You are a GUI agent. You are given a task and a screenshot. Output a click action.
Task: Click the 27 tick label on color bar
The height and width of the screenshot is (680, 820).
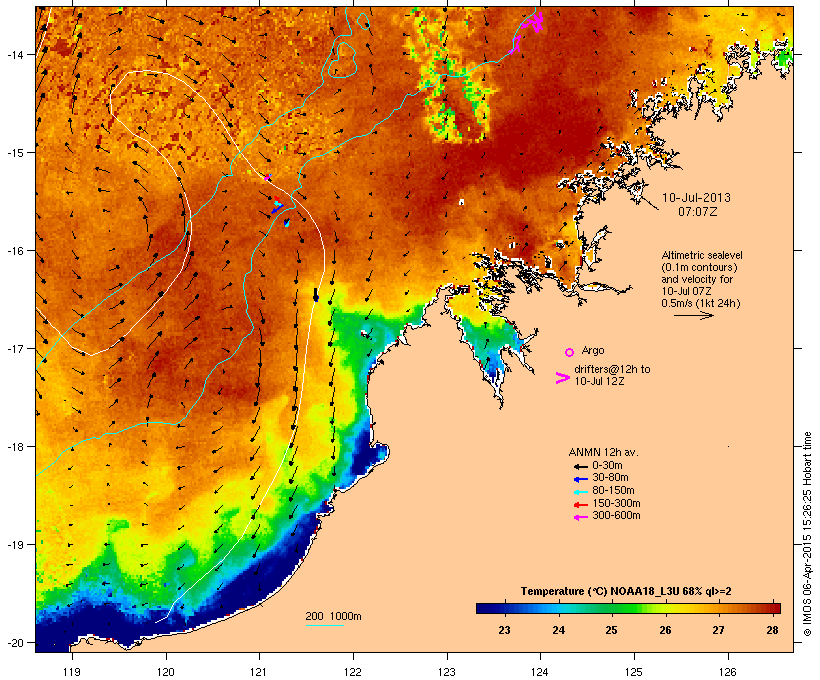pos(719,630)
